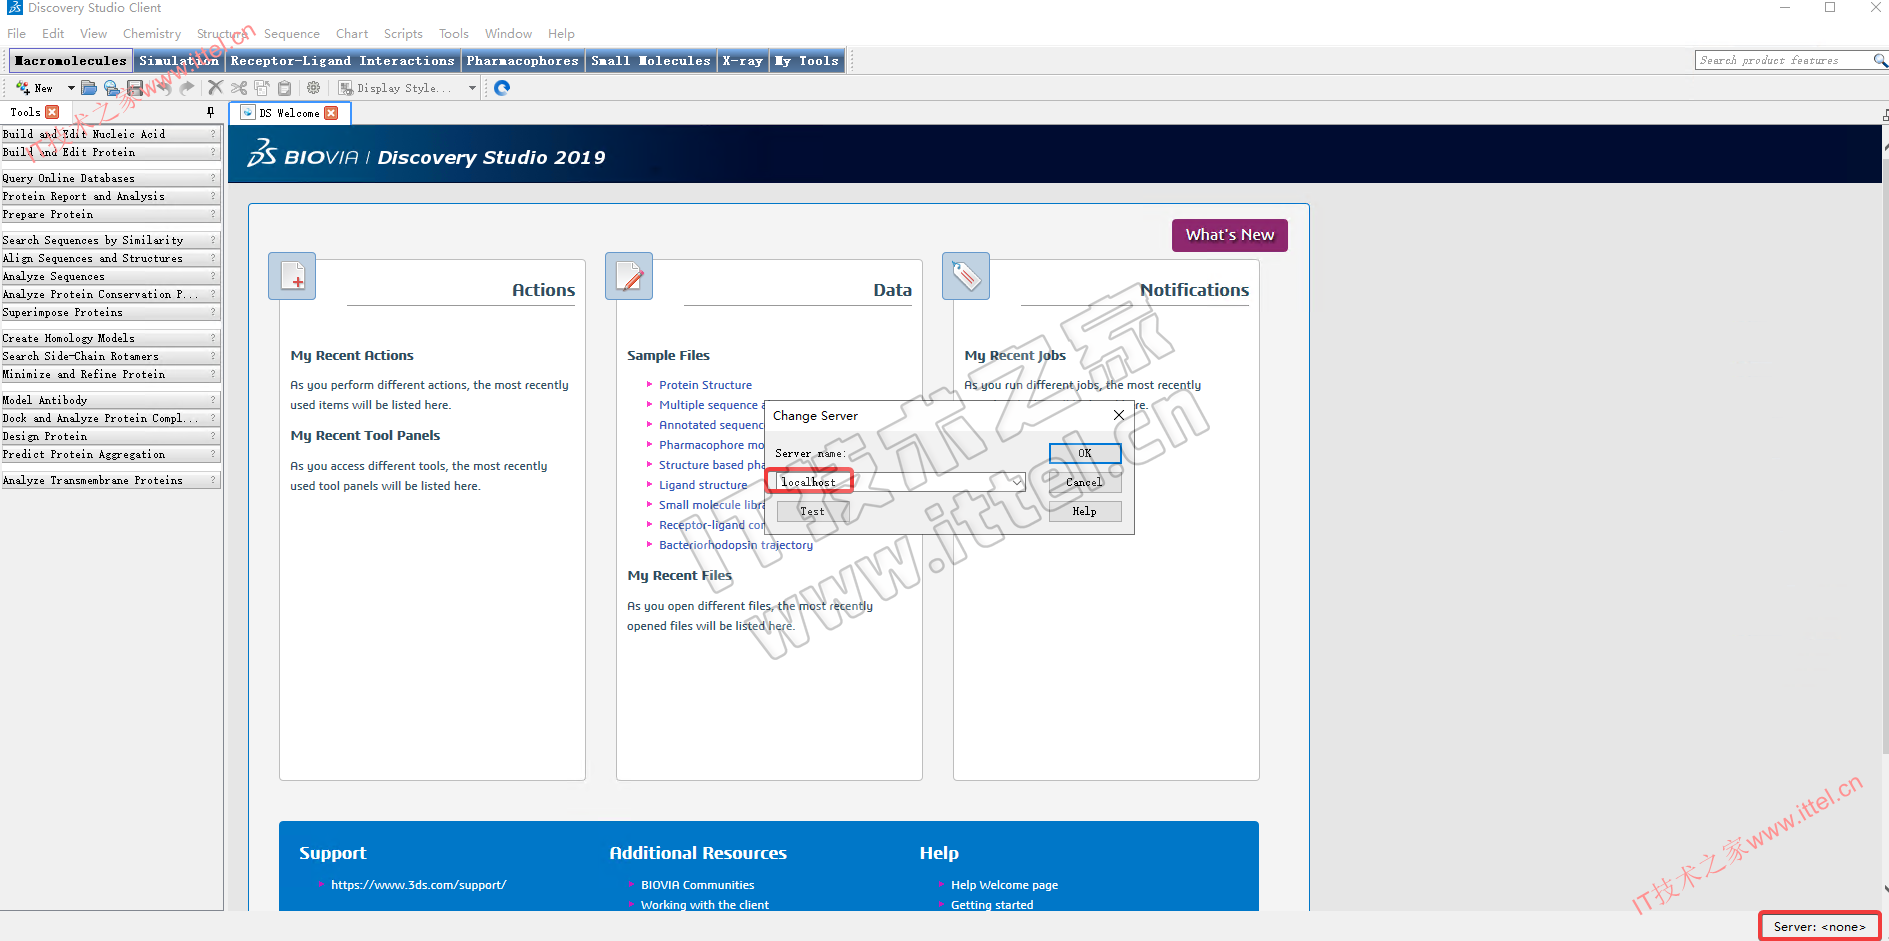Screen dimensions: 1889x941
Task: Open Help Welcome page link
Action: pos(1004,885)
